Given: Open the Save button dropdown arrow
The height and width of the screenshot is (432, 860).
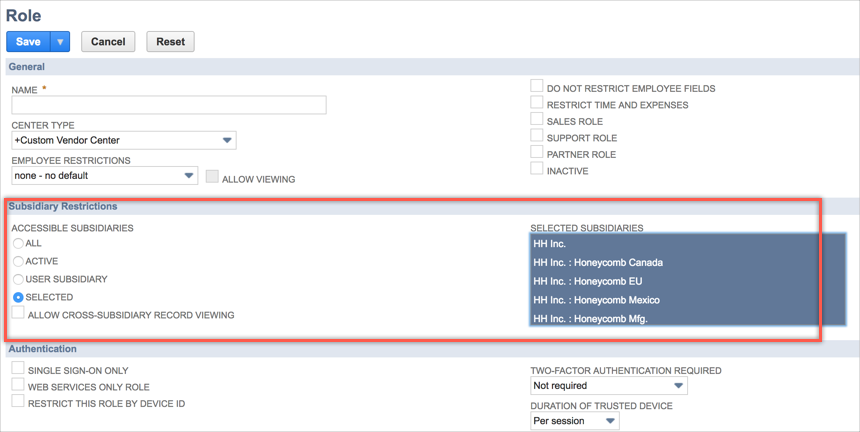Looking at the screenshot, I should 60,42.
